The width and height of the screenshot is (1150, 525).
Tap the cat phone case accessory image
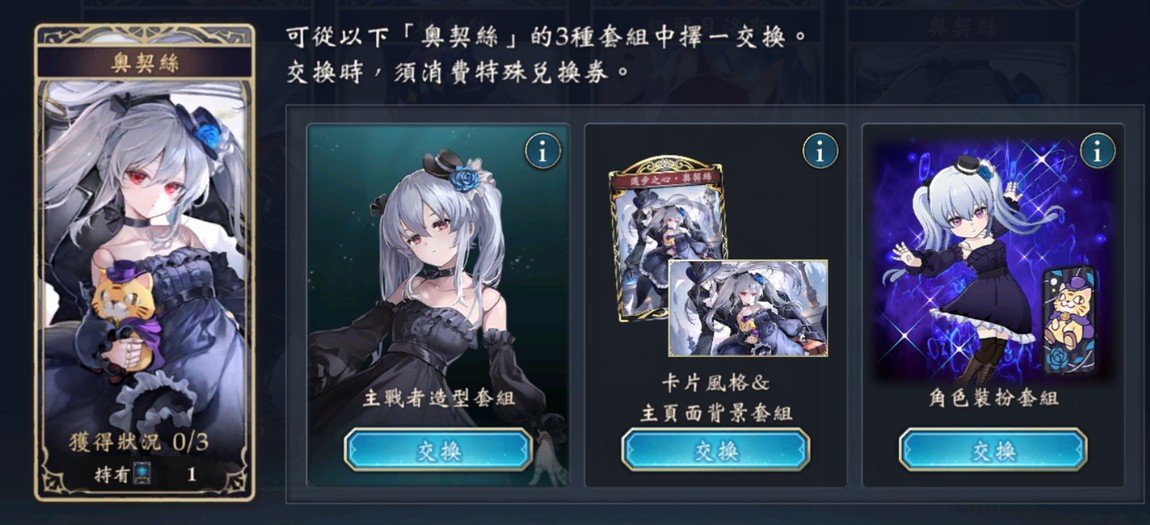coord(1069,321)
